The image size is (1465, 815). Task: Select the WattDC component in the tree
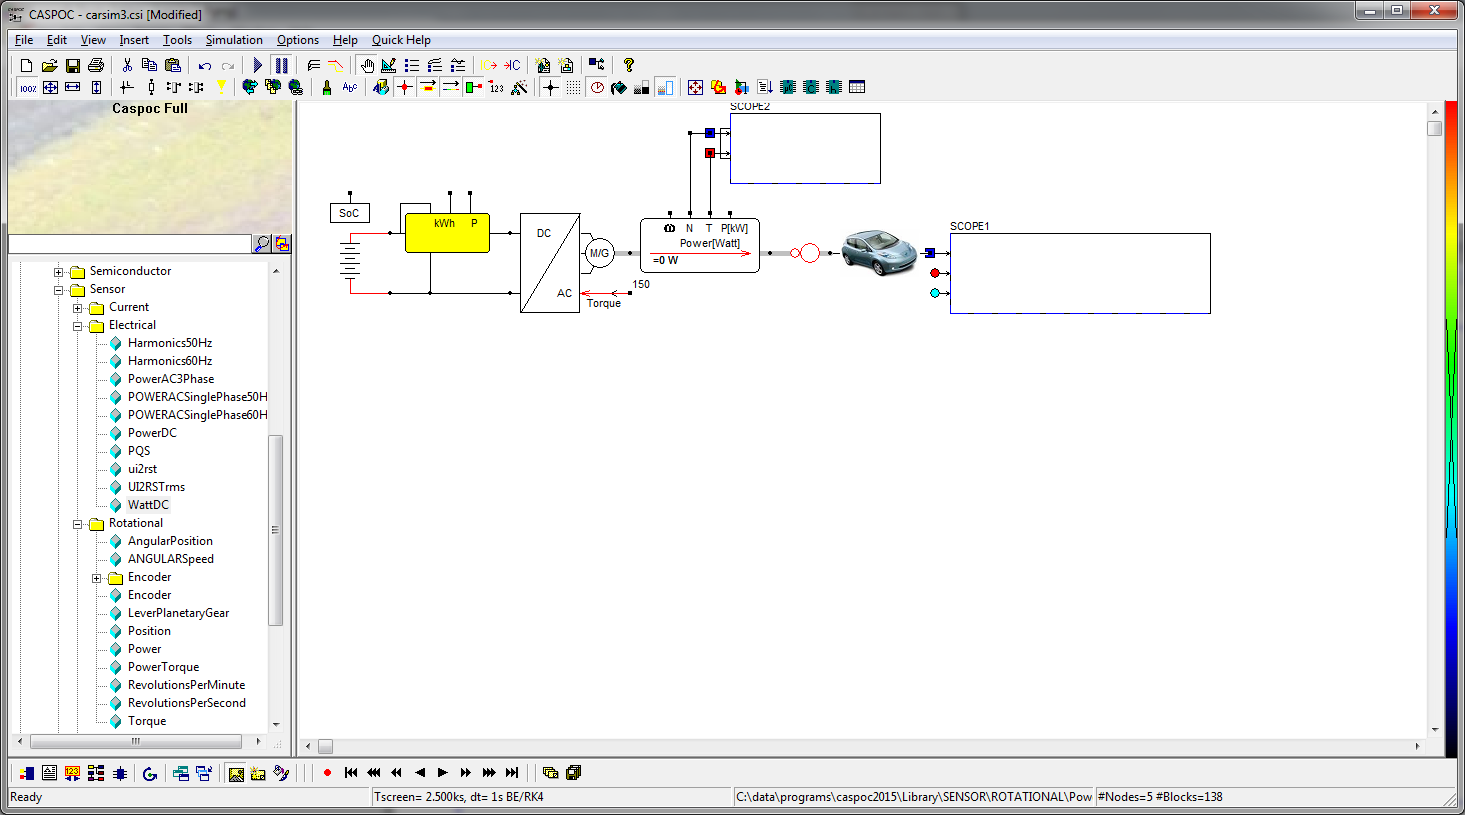click(x=148, y=505)
